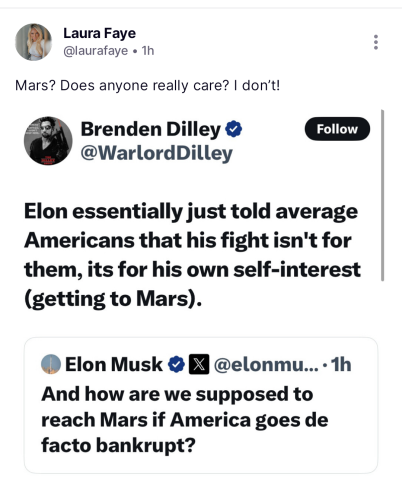
Task: Click Elon Musk's blue verified badge
Action: (x=176, y=364)
